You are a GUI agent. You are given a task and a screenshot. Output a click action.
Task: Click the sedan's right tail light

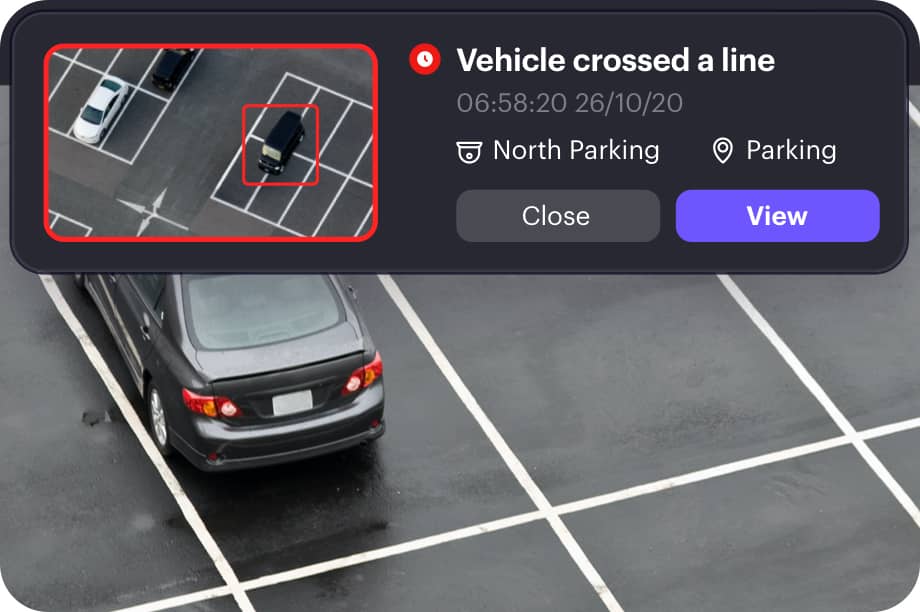363,374
